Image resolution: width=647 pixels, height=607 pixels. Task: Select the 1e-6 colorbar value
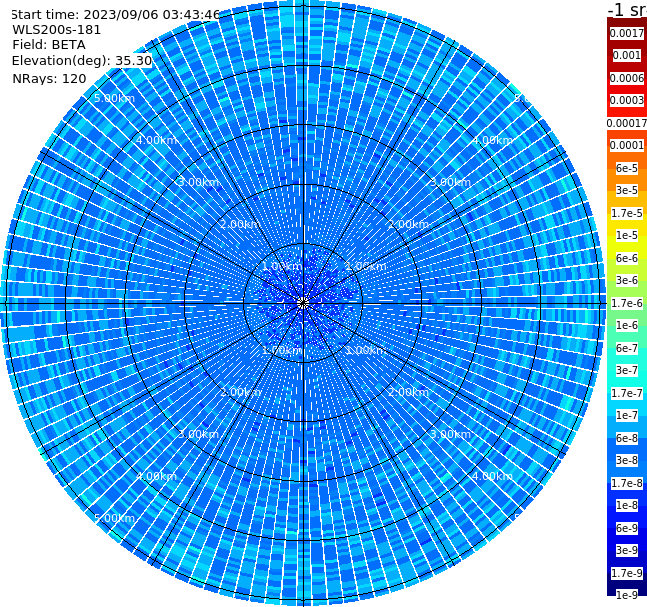tap(626, 325)
